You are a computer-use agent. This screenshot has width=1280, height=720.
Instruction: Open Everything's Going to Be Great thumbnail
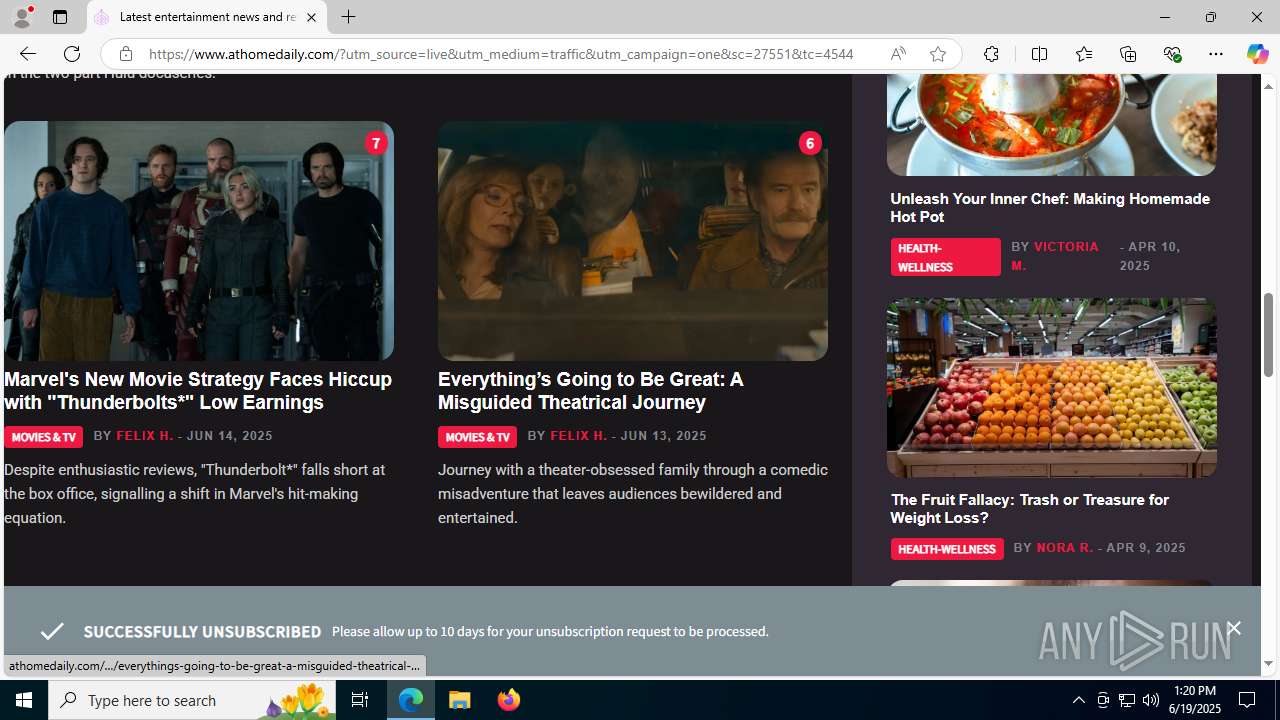(632, 241)
